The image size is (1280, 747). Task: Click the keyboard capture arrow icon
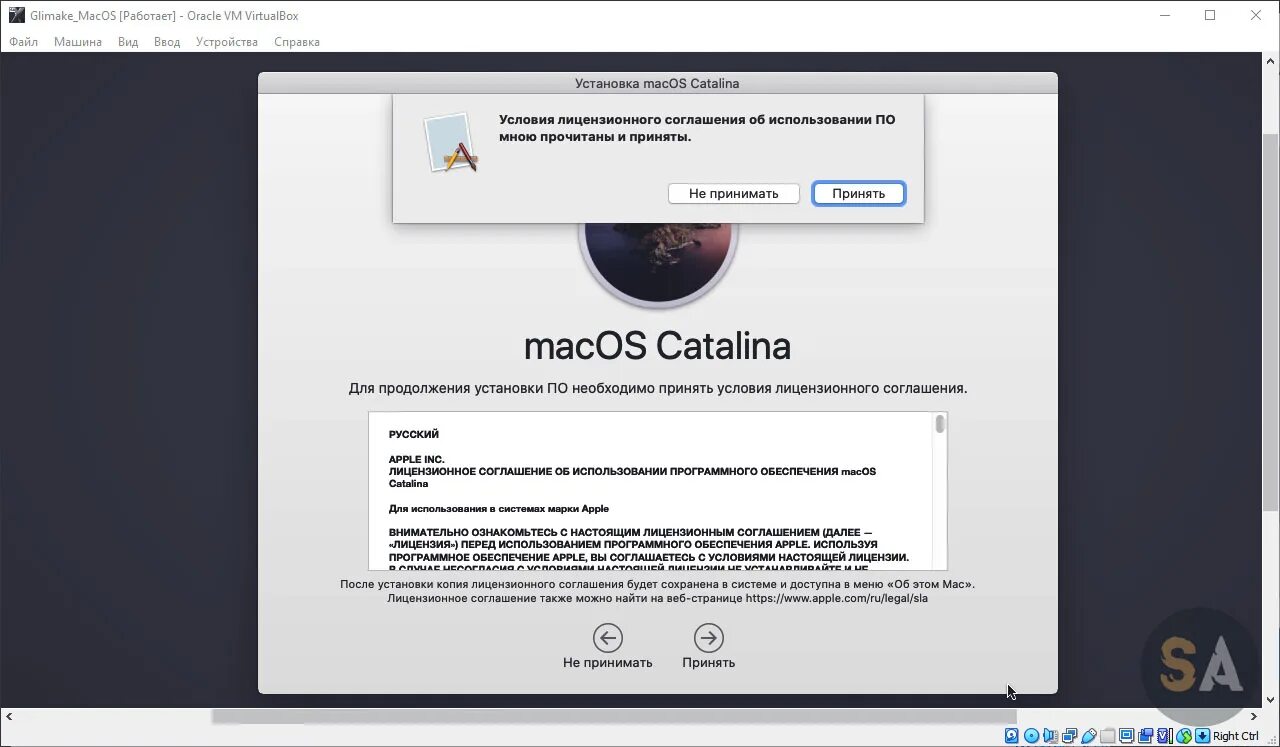pyautogui.click(x=1202, y=736)
